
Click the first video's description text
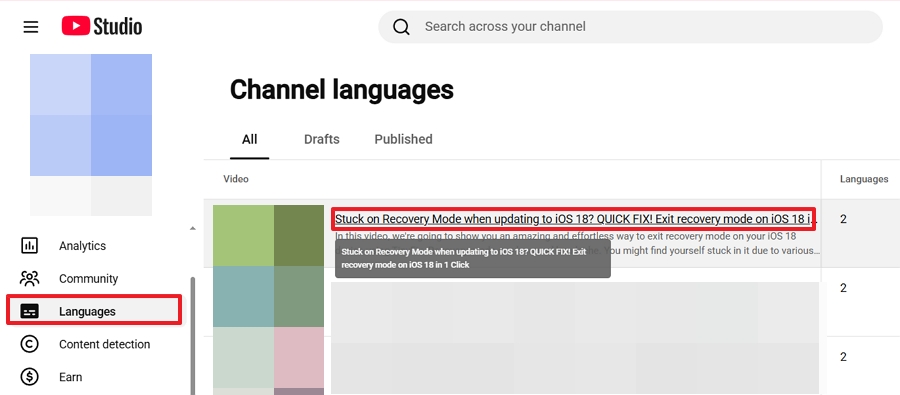tap(577, 243)
